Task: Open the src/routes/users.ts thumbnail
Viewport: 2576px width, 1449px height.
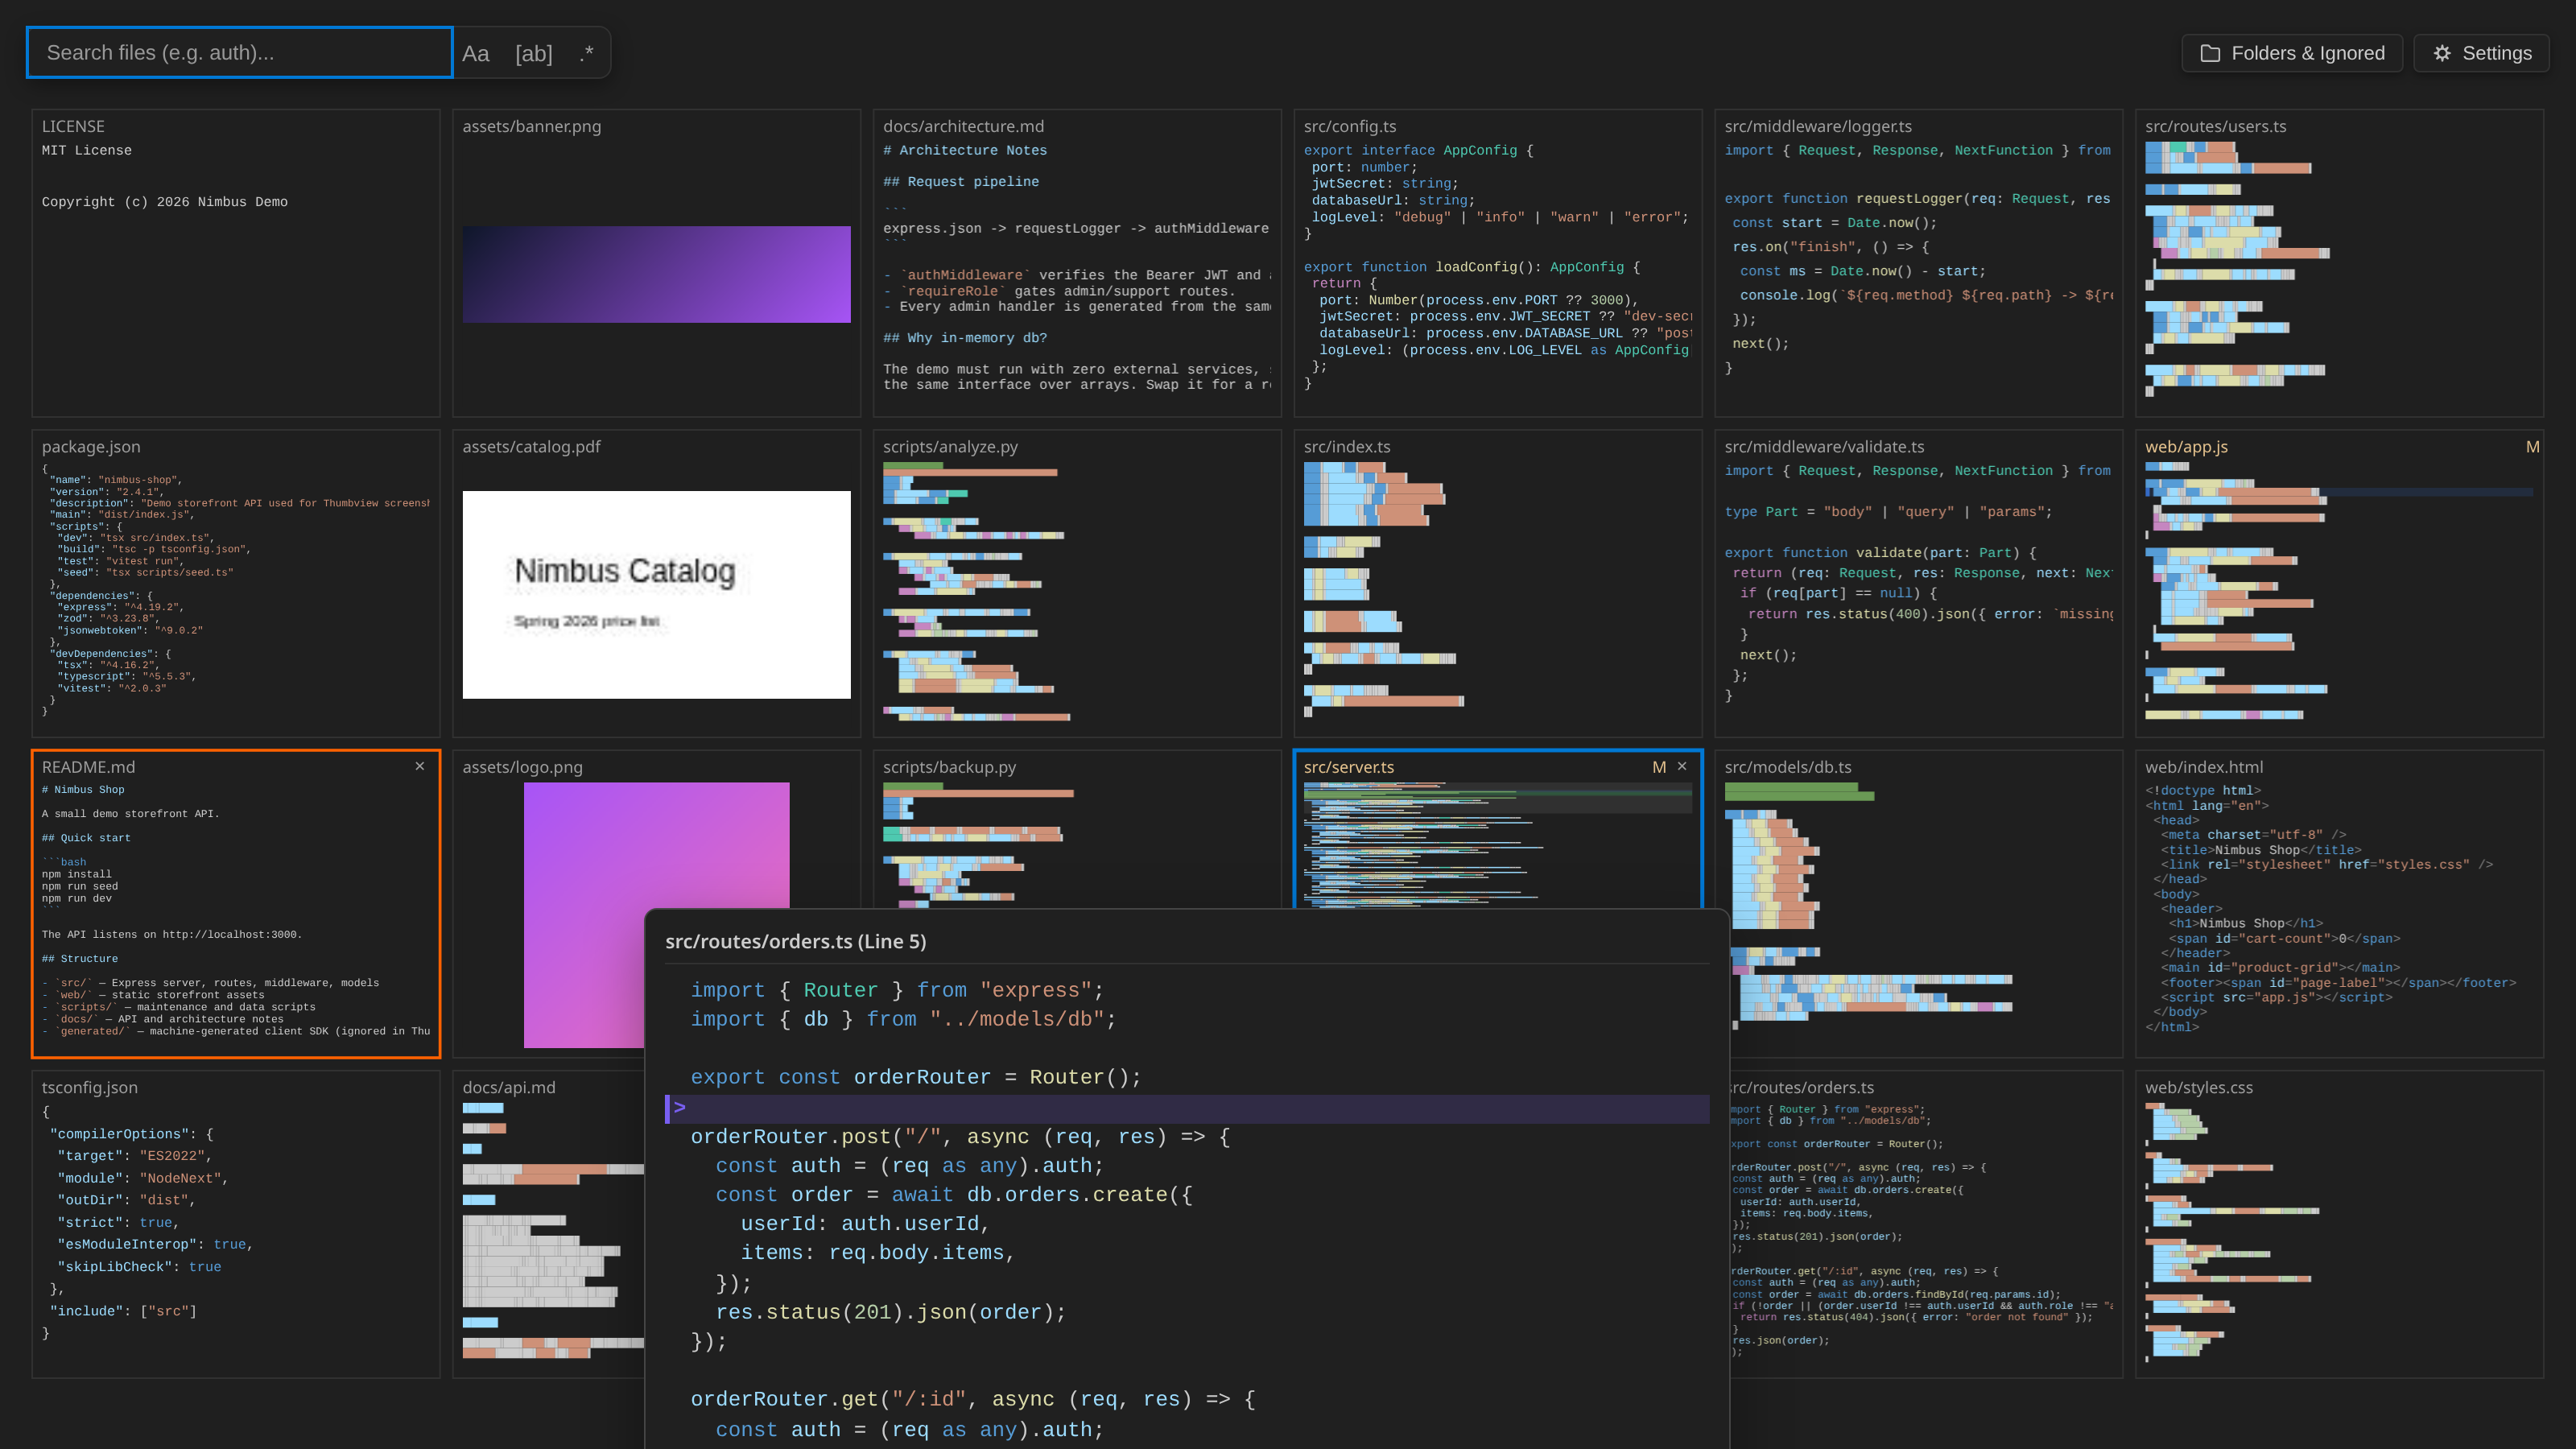Action: click(2339, 263)
